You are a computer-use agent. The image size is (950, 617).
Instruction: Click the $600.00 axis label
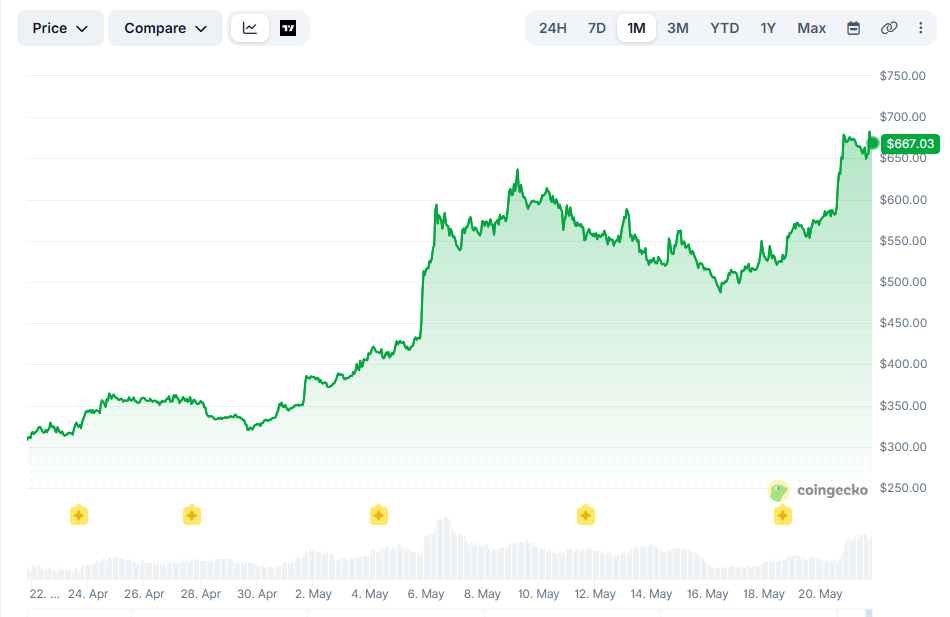(903, 199)
